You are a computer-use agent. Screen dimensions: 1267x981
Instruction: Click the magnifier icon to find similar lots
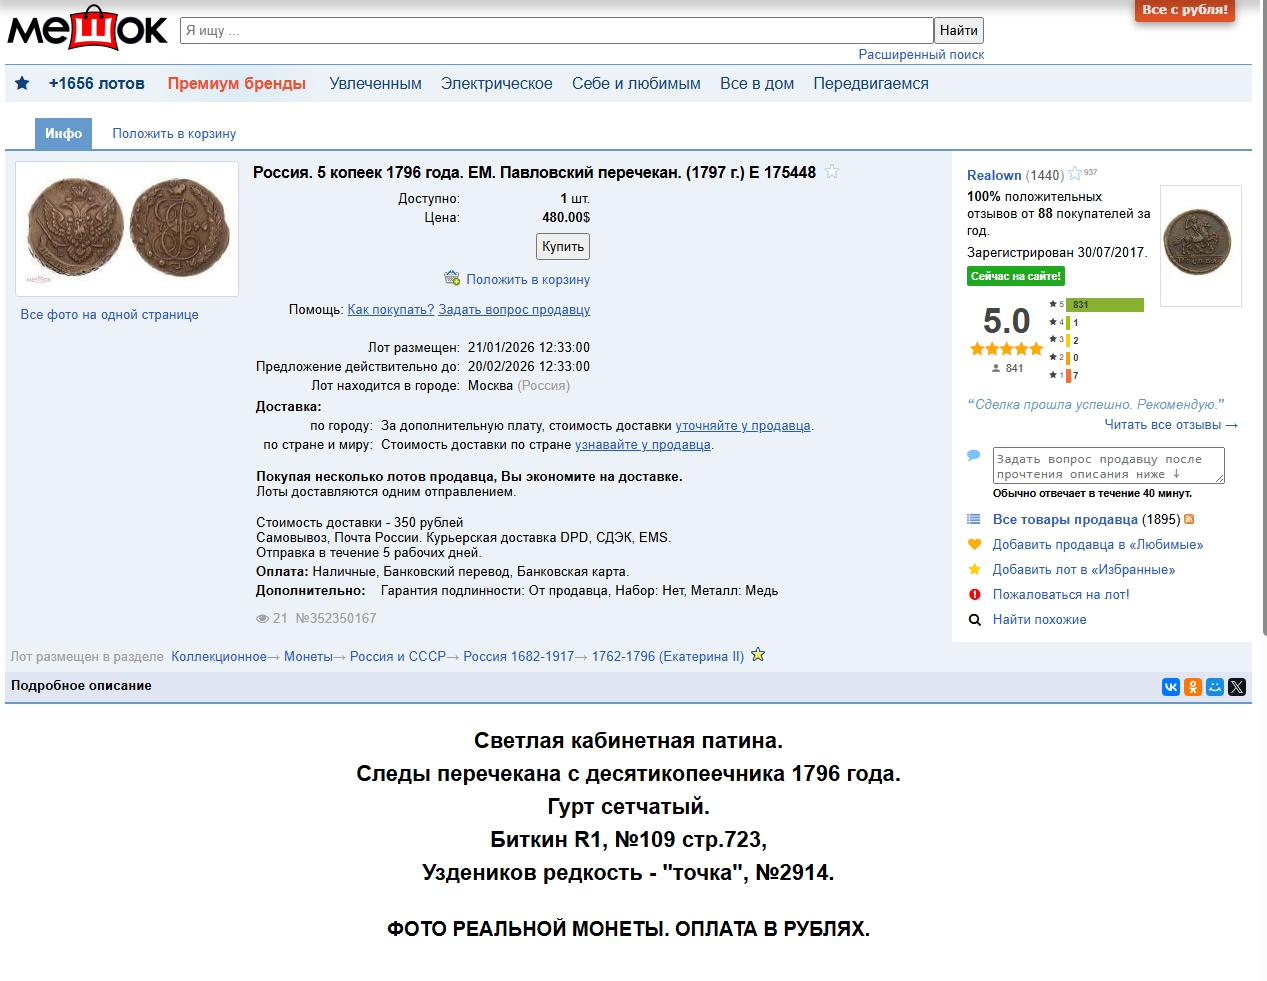(974, 620)
